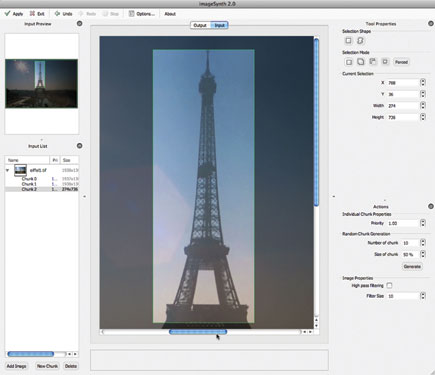Click the left panel collapse handle arrow
Viewport: 435px width, 375px height.
85,197
